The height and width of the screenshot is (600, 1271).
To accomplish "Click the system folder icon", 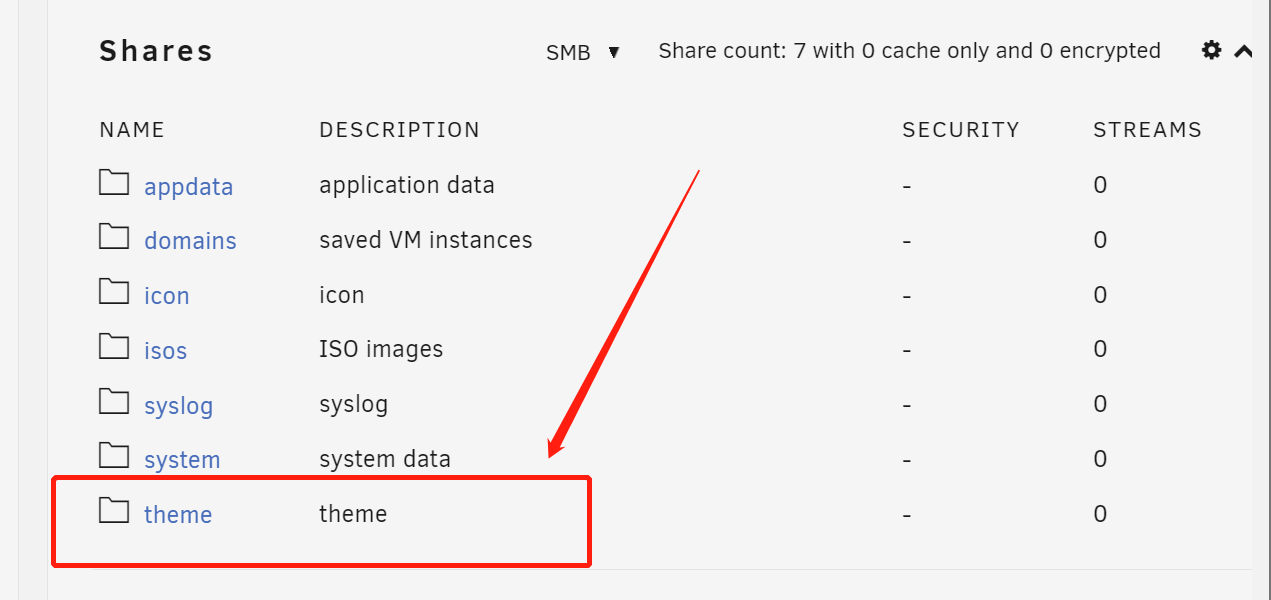I will tap(114, 457).
